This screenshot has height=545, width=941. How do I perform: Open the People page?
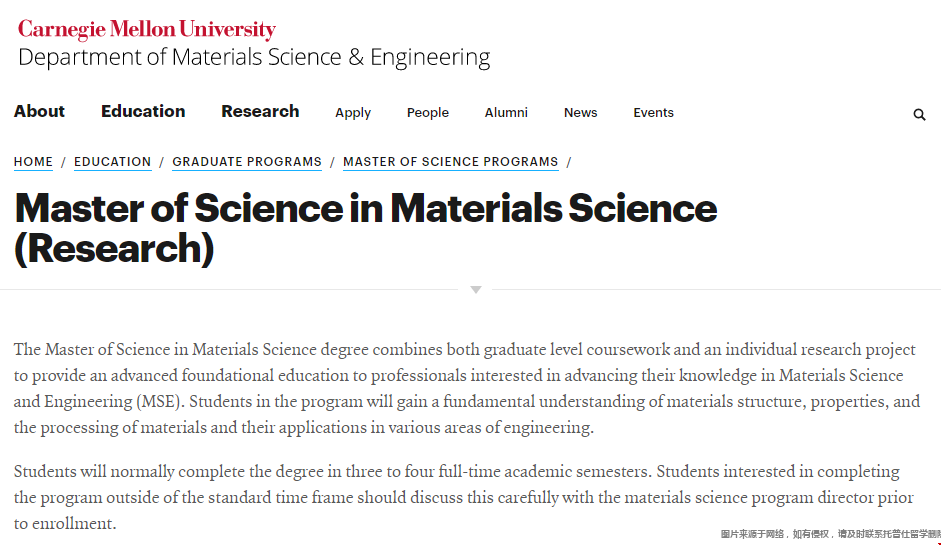coord(427,113)
